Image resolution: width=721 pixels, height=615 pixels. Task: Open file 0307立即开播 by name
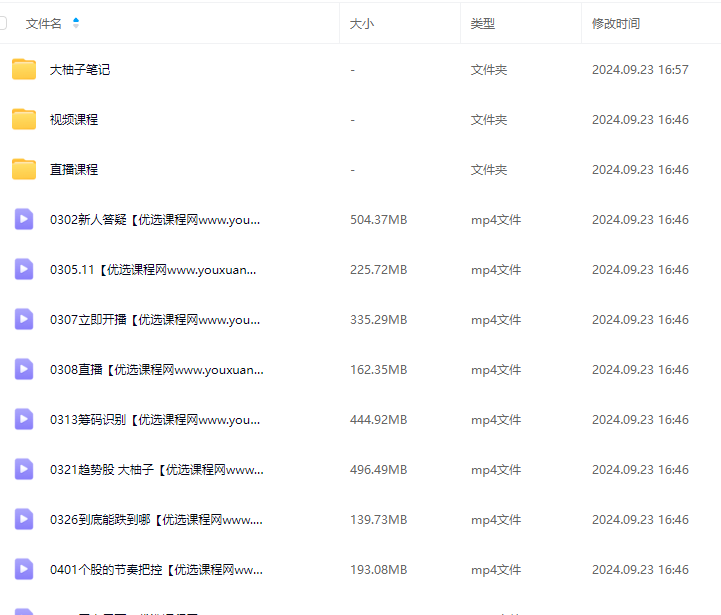tap(155, 320)
